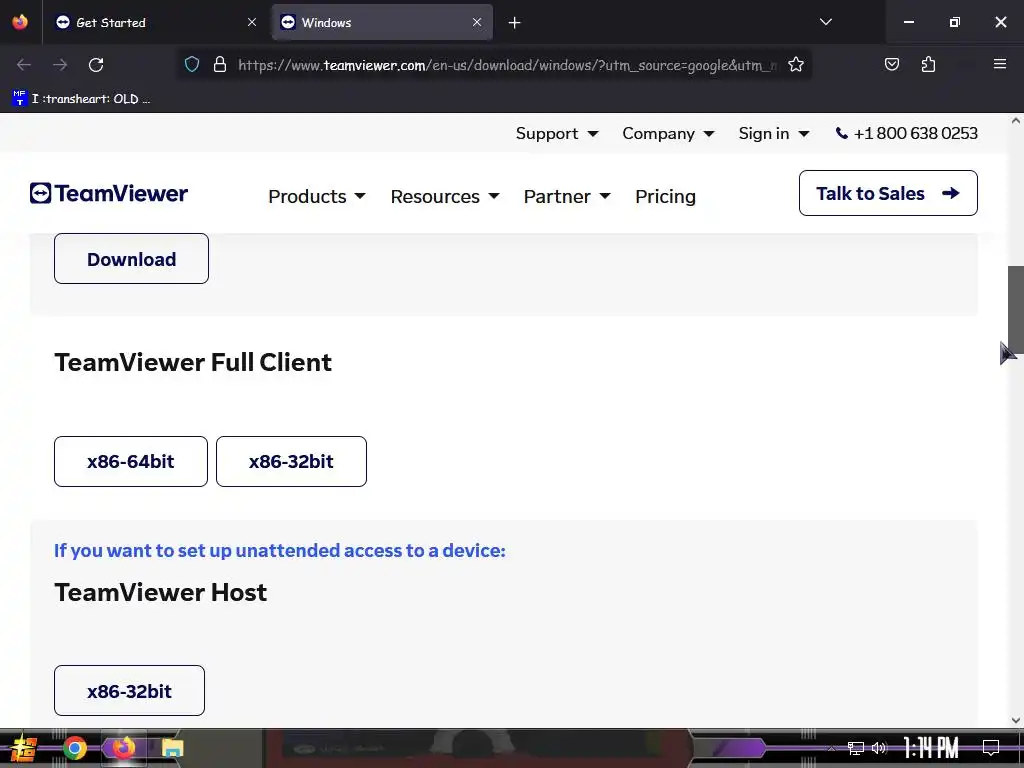Go forward using the forward arrow

point(60,65)
